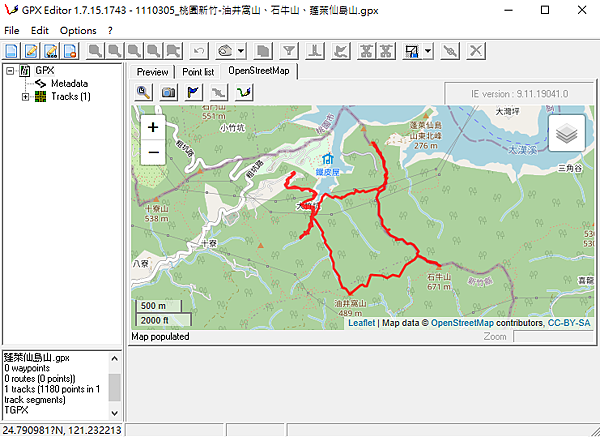
Task: Open the ? help menu
Action: coord(110,30)
